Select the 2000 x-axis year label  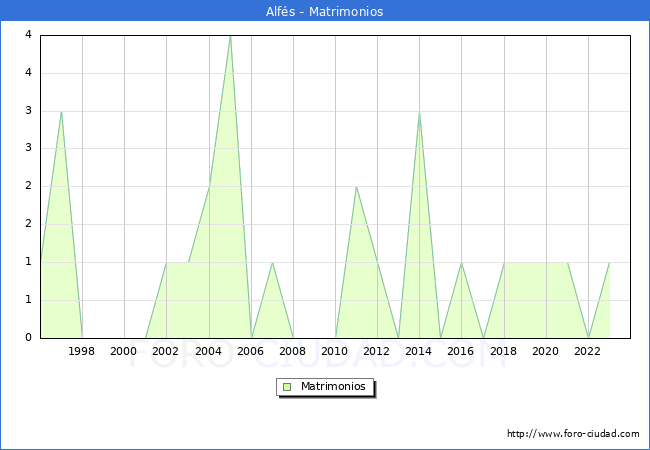[x=124, y=351]
